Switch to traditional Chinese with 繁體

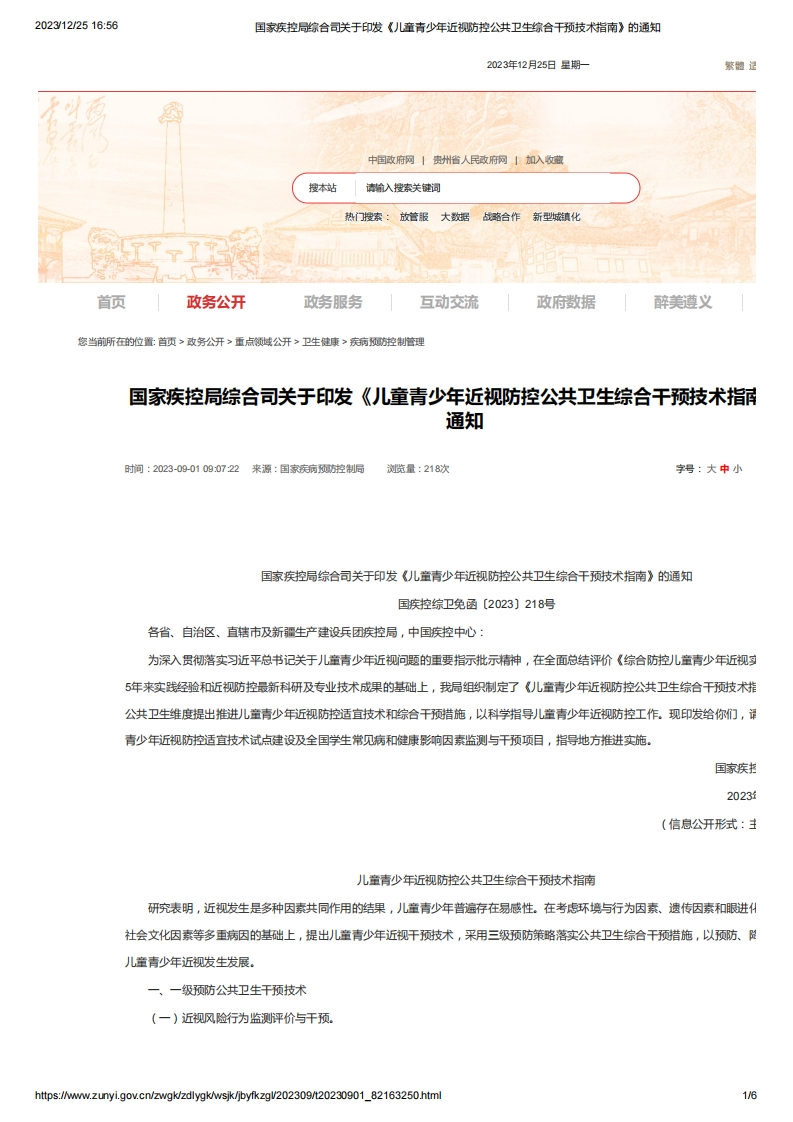click(x=734, y=66)
